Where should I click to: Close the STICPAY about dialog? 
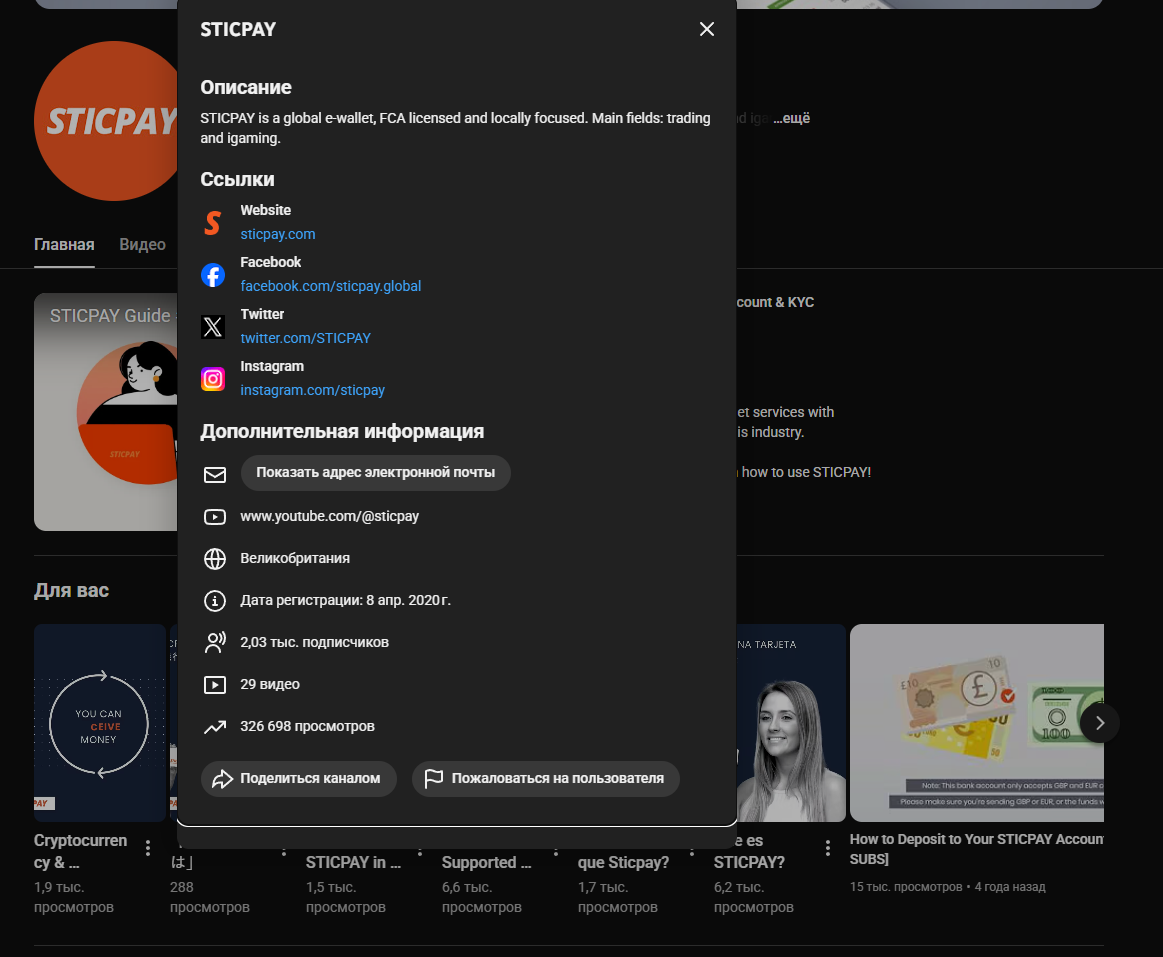[x=707, y=29]
